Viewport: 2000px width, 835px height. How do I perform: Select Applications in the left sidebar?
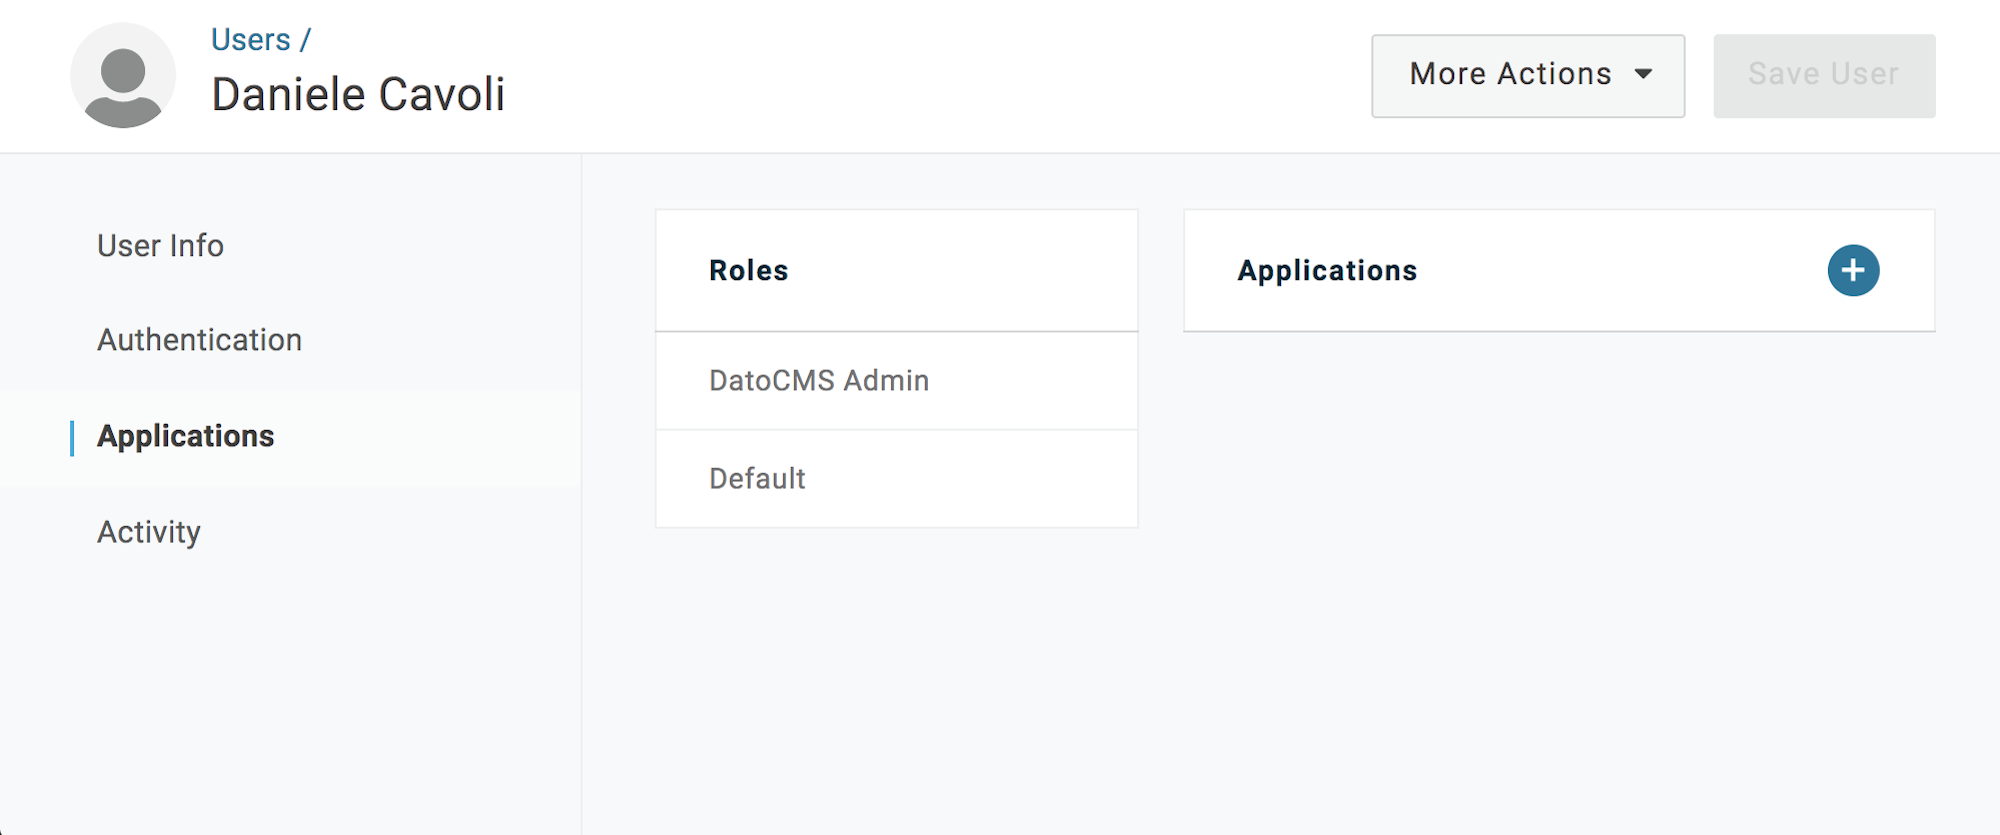pyautogui.click(x=185, y=436)
